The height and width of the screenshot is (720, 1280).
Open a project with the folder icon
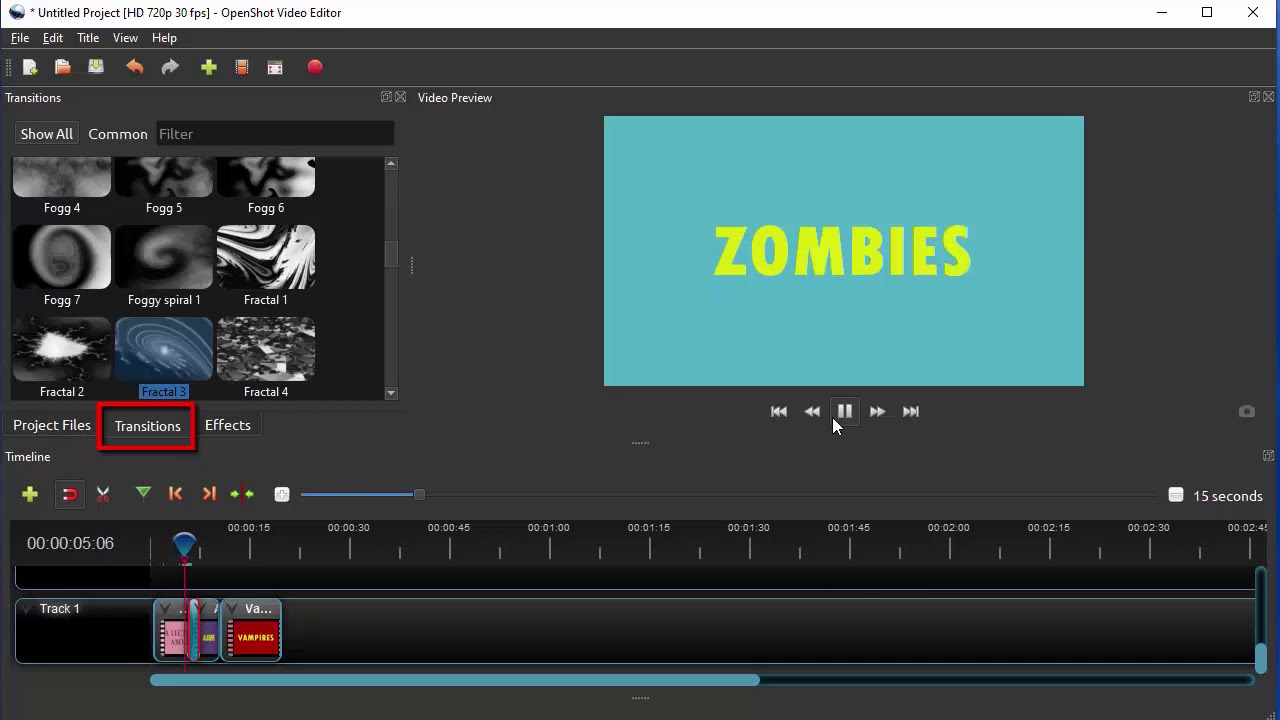[x=63, y=67]
